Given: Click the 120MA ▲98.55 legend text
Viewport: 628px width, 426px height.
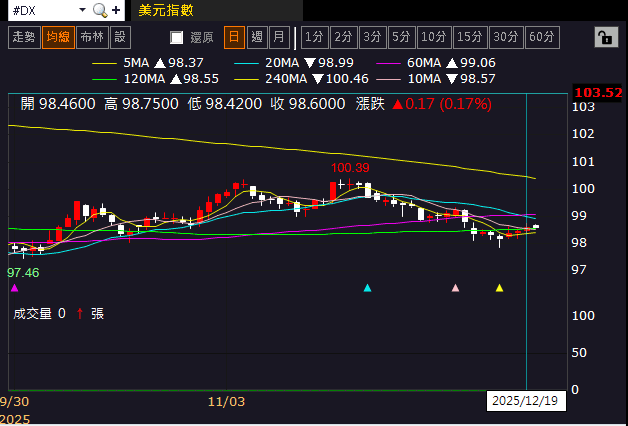Looking at the screenshot, I should [171, 79].
